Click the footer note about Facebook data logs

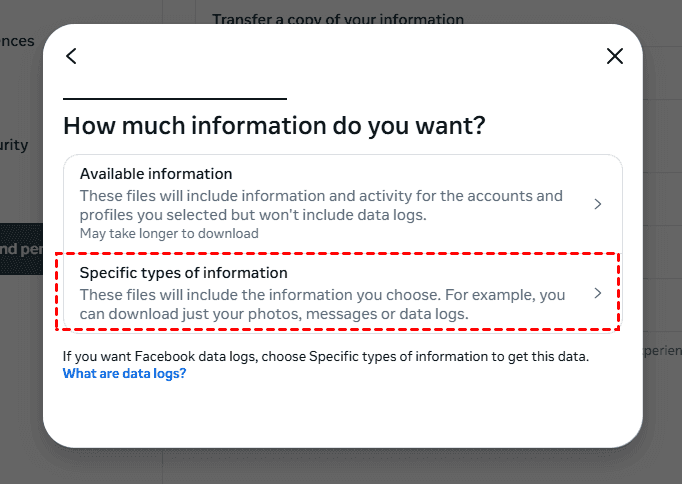click(325, 356)
